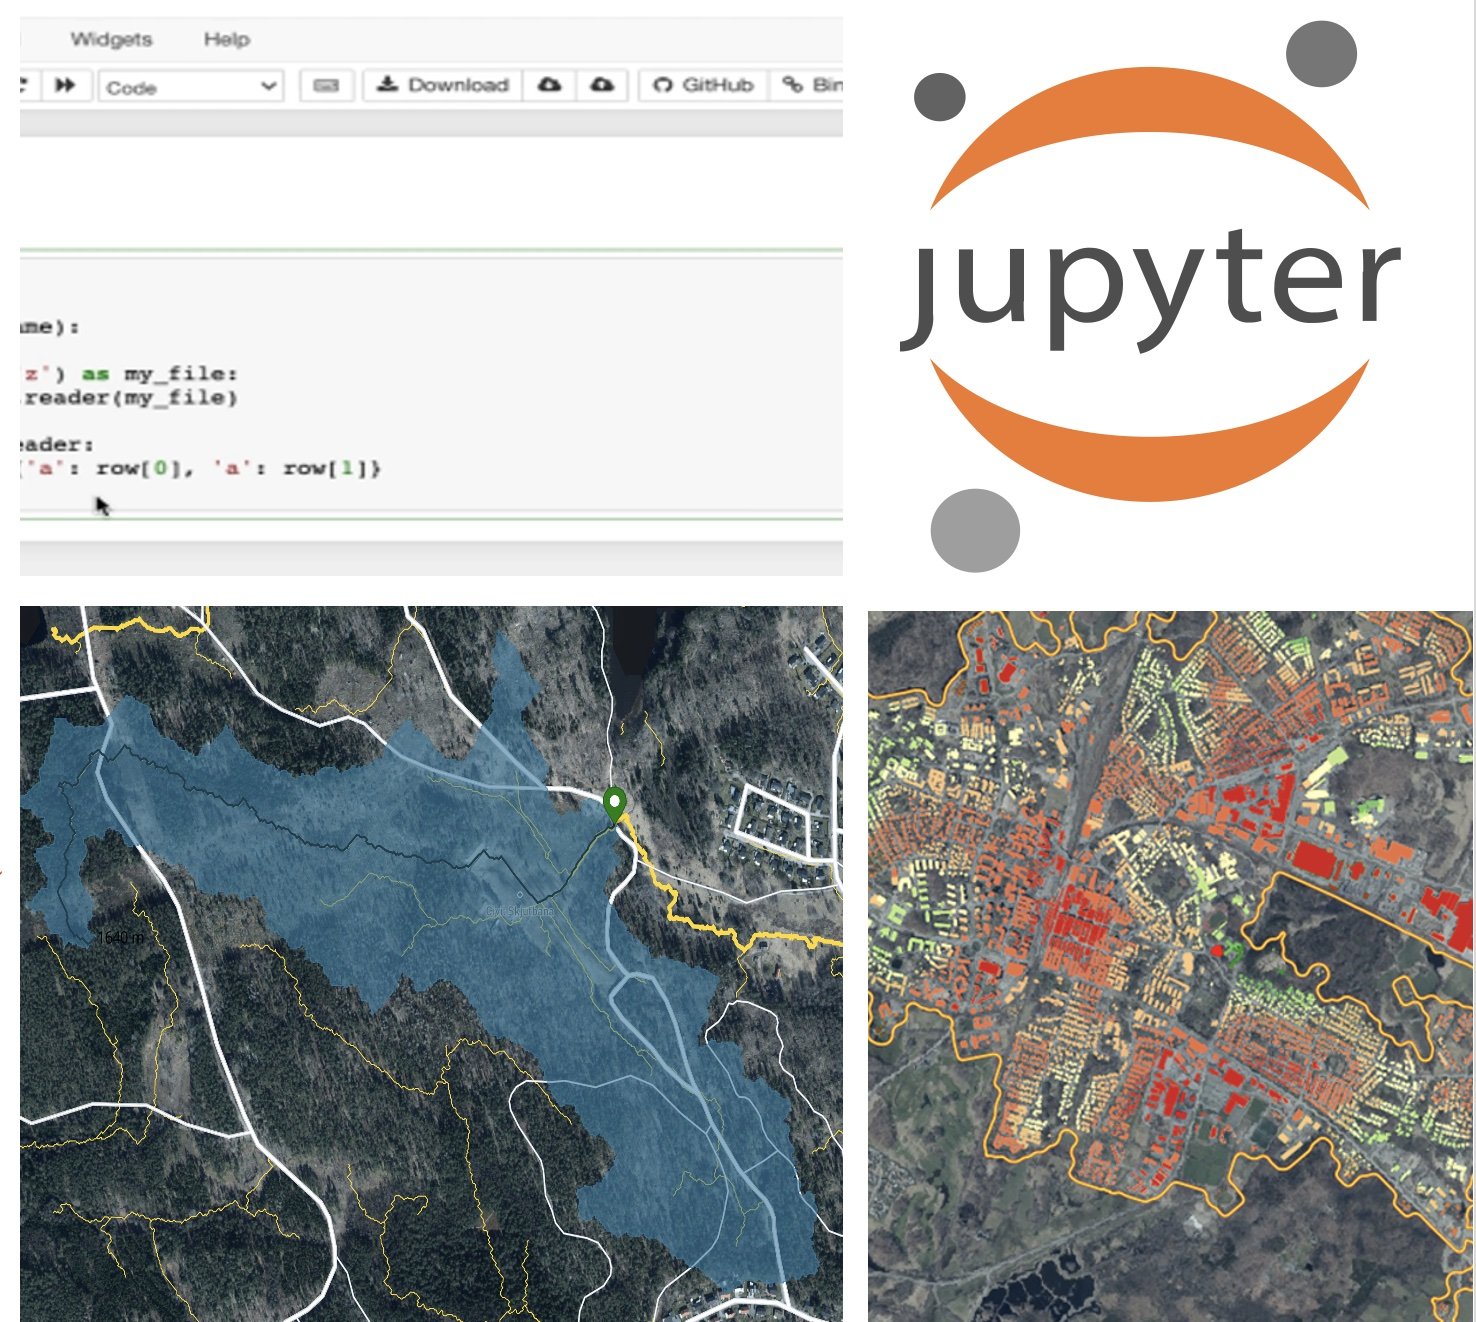This screenshot has height=1322, width=1476.
Task: Click the second cloud icon before GitHub
Action: (602, 85)
